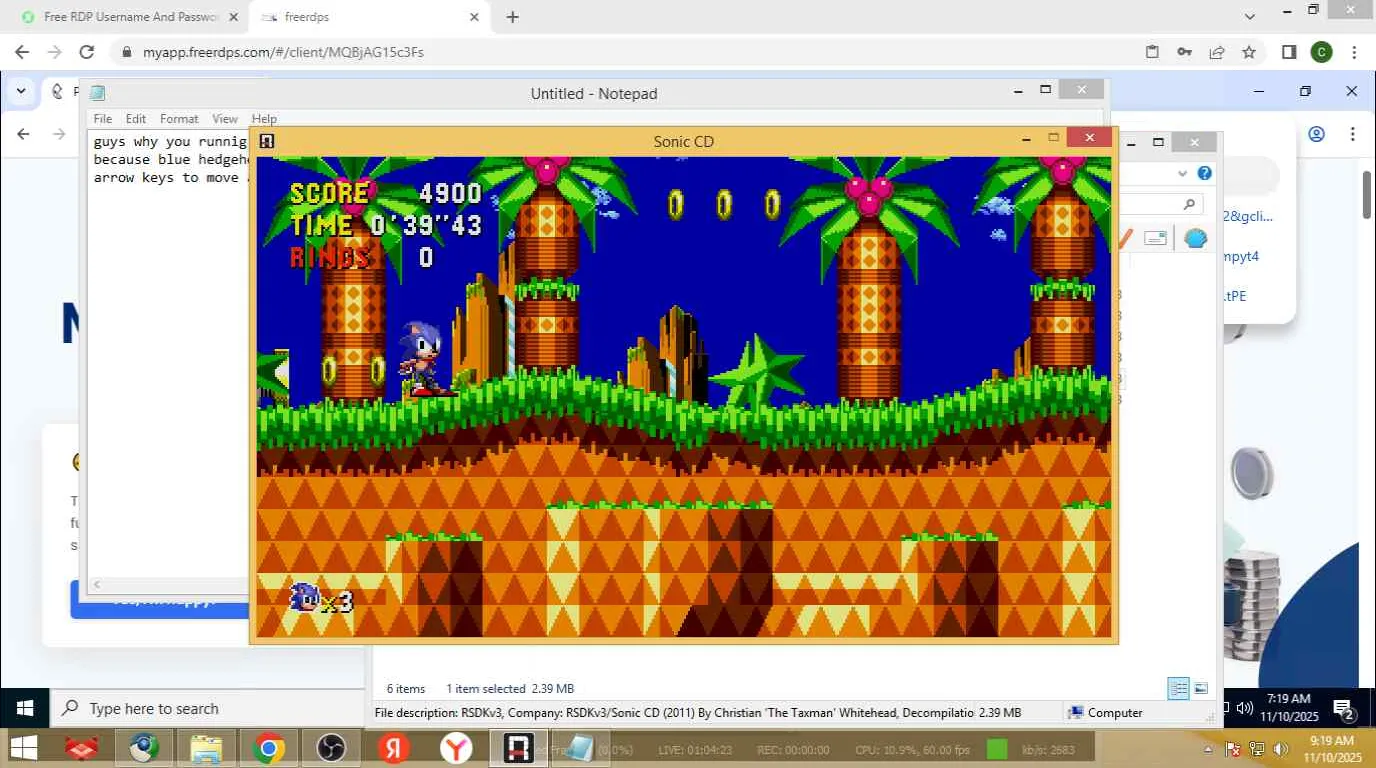Open the Help menu in Notepad

tap(264, 118)
